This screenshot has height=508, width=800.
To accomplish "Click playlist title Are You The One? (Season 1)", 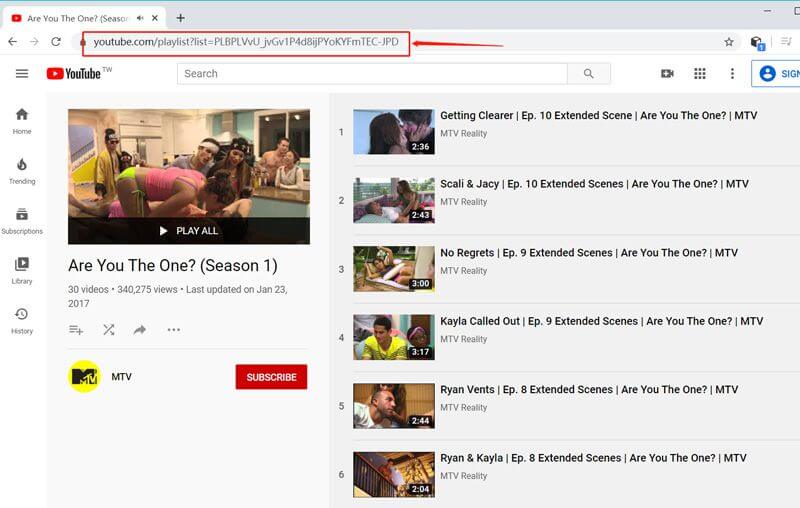I will 173,266.
